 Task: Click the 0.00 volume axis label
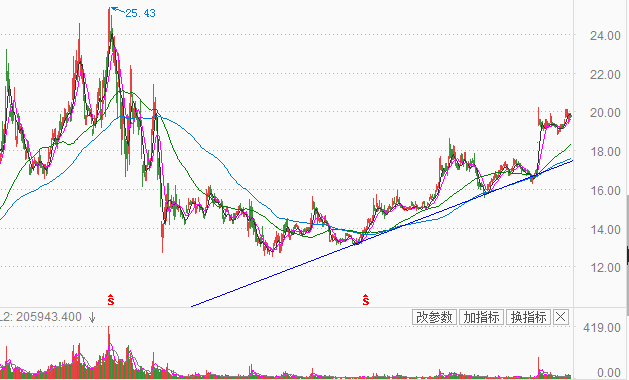point(609,373)
